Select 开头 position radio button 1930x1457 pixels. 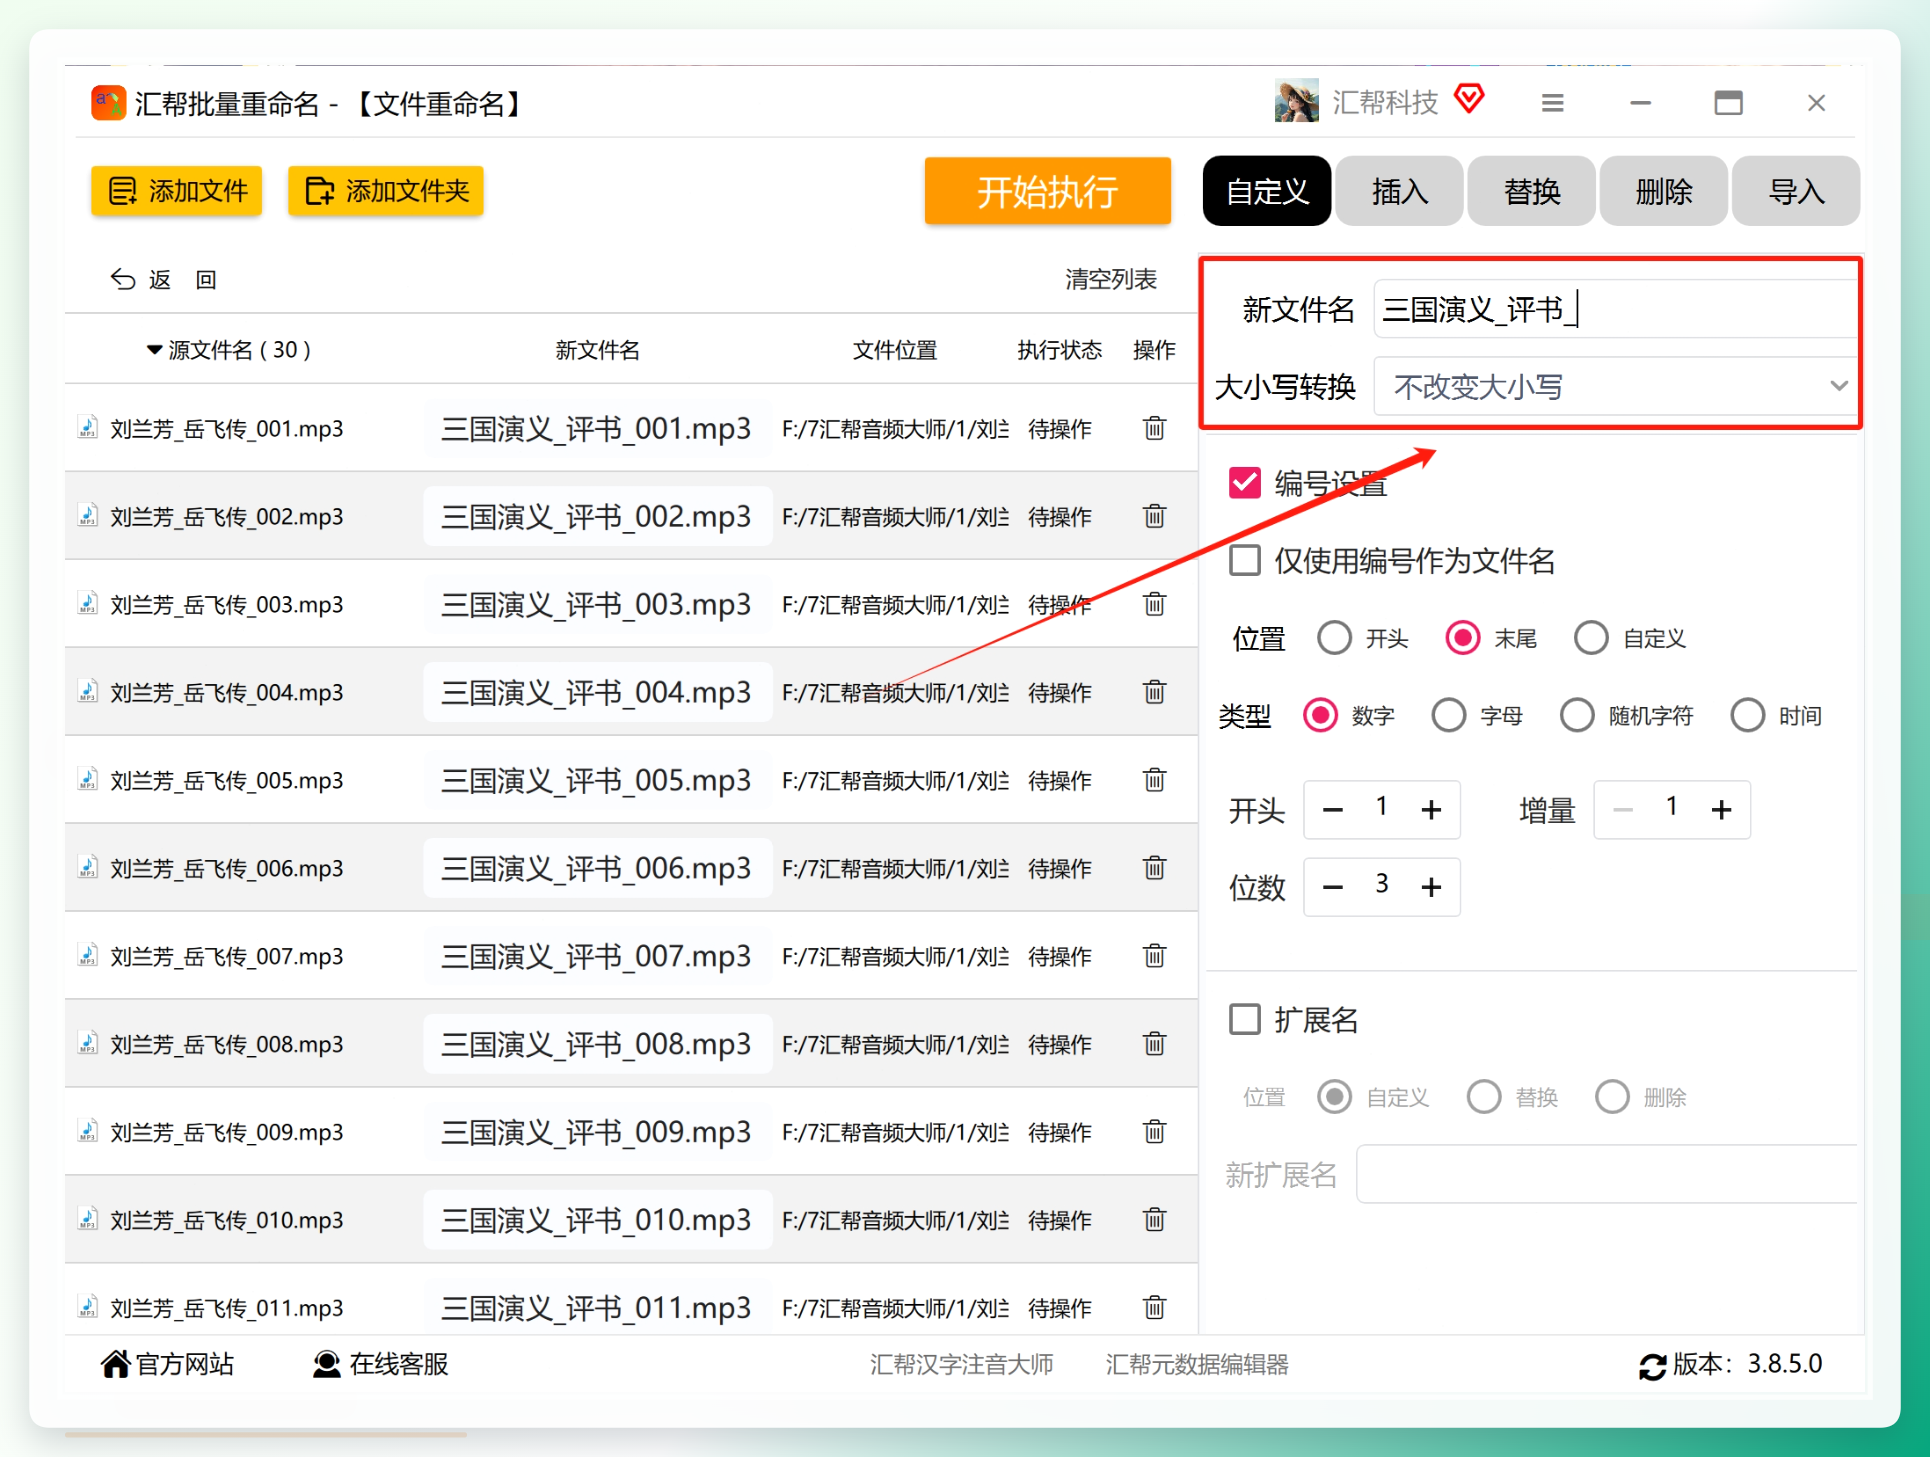pyautogui.click(x=1335, y=638)
